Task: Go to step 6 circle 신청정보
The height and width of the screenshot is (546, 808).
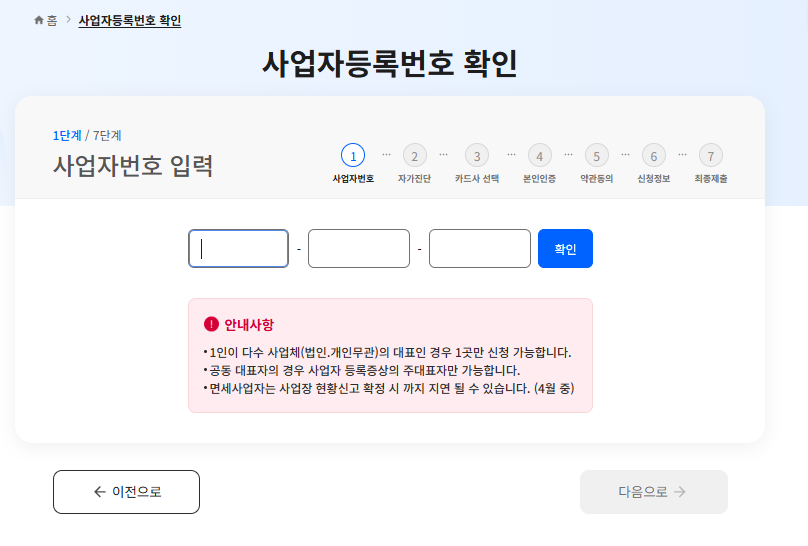Action: (654, 155)
